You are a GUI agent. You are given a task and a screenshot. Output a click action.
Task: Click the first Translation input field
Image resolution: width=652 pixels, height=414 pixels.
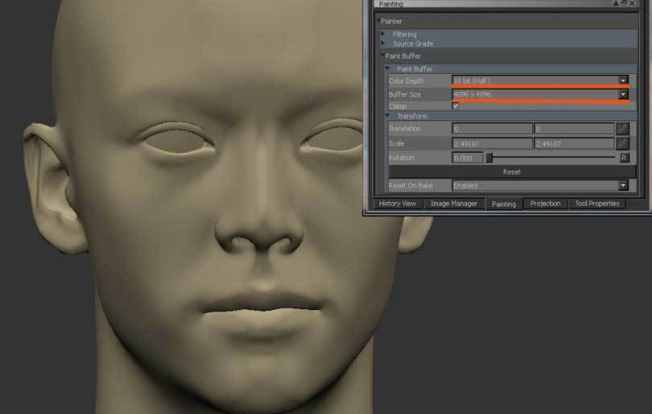[x=492, y=129]
